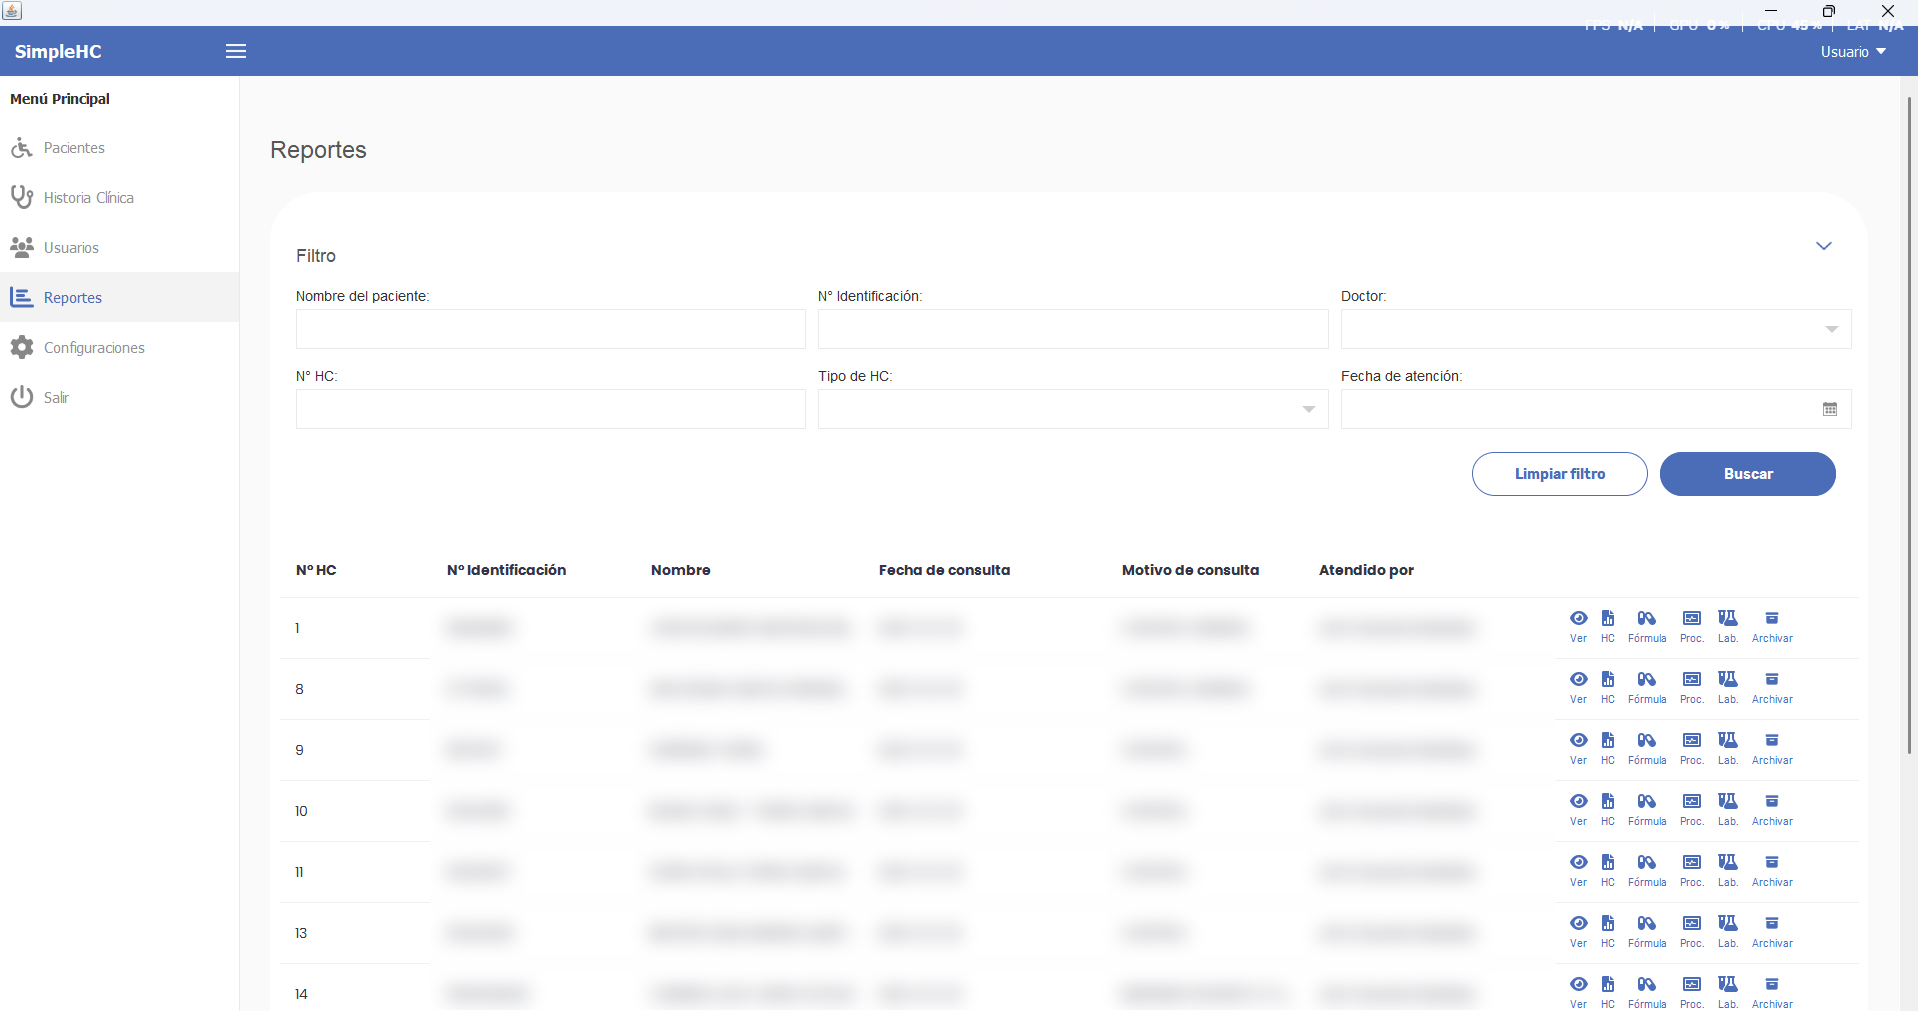Open Fórmula for record number 8
Image resolution: width=1918 pixels, height=1011 pixels.
click(1647, 688)
